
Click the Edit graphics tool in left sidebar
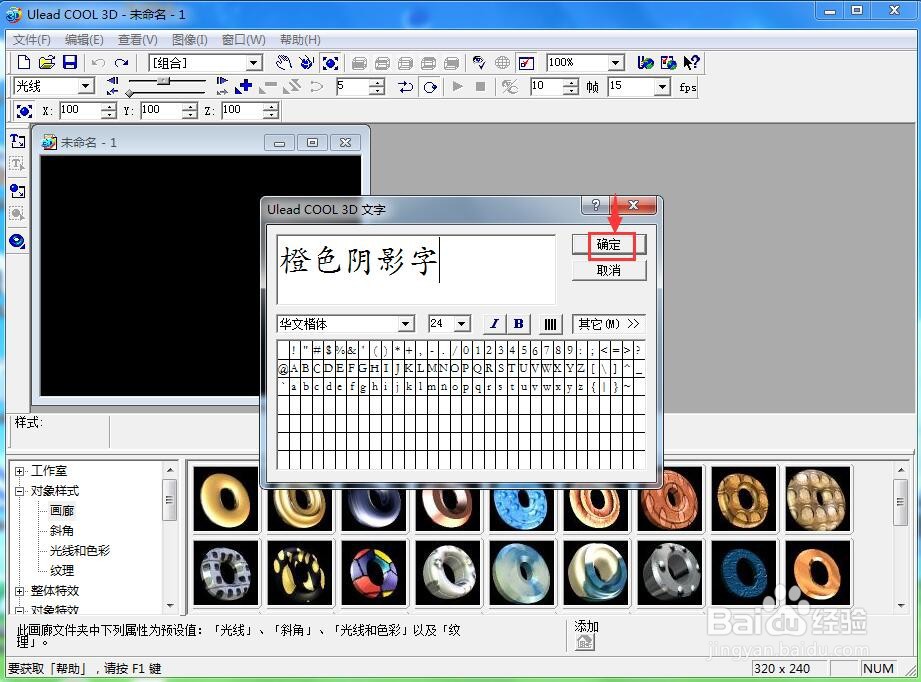[x=18, y=214]
